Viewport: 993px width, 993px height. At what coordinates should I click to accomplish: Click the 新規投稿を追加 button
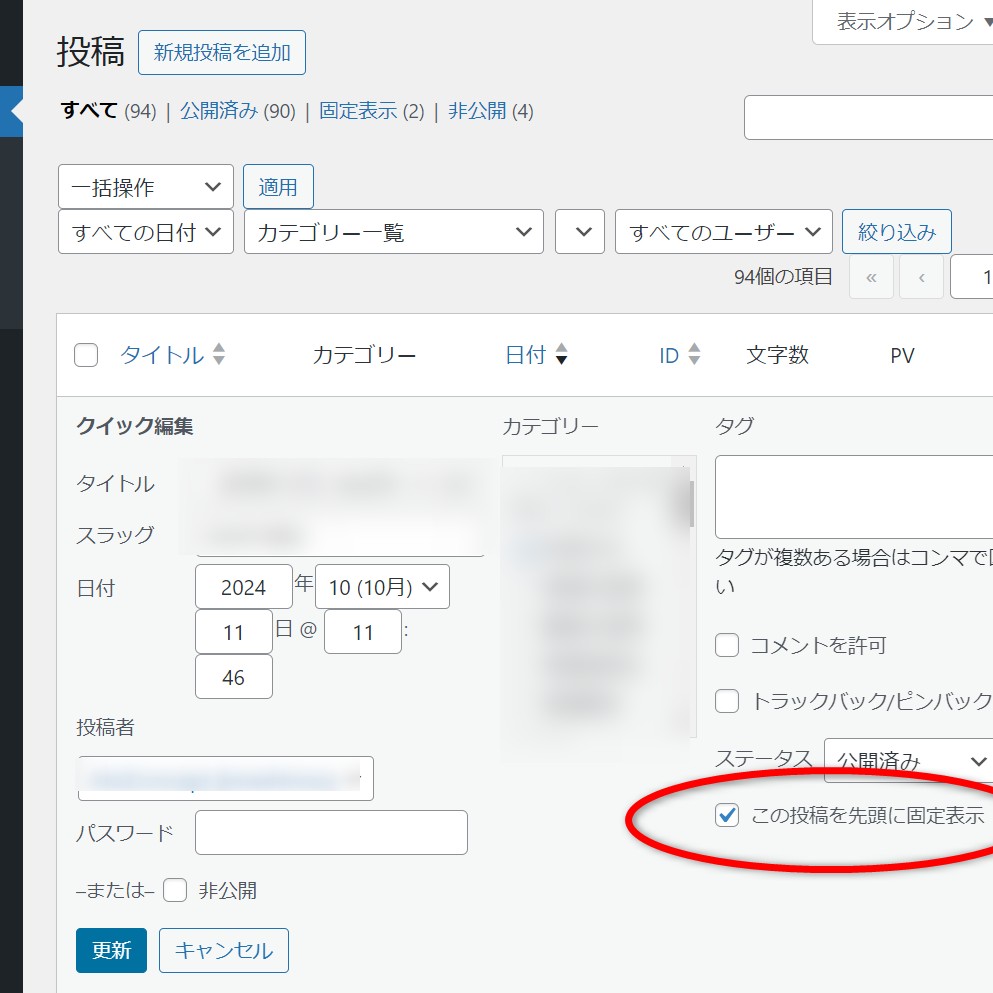(222, 53)
